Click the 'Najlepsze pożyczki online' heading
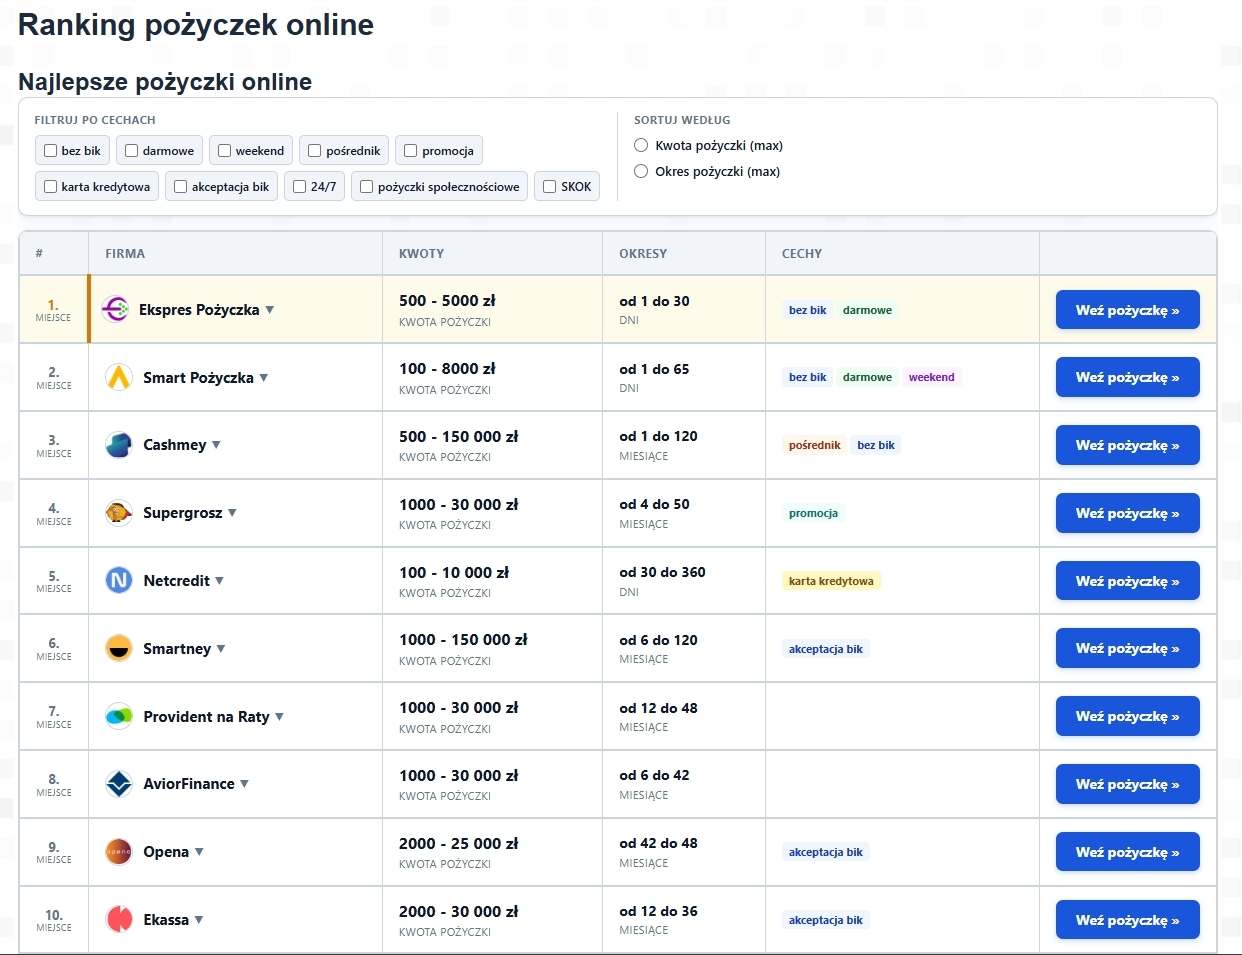This screenshot has height=955, width=1242. (x=165, y=82)
